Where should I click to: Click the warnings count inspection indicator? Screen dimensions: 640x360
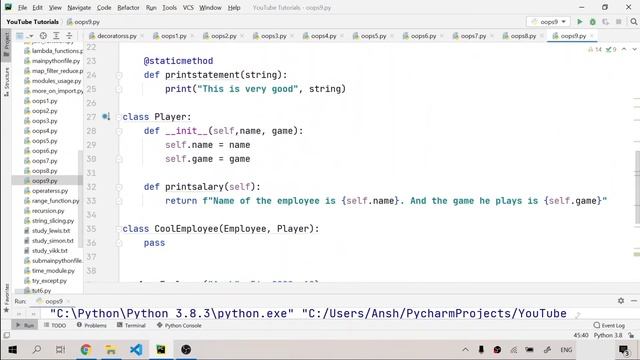tap(595, 49)
